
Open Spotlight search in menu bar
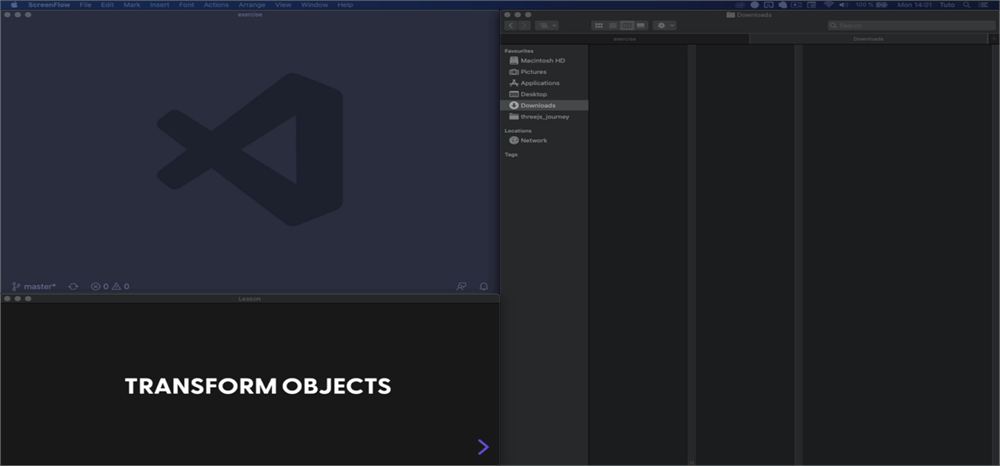967,4
